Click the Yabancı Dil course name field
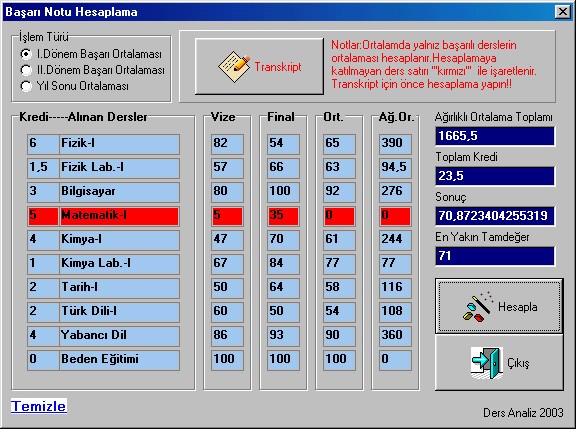The width and height of the screenshot is (576, 429). coord(119,336)
